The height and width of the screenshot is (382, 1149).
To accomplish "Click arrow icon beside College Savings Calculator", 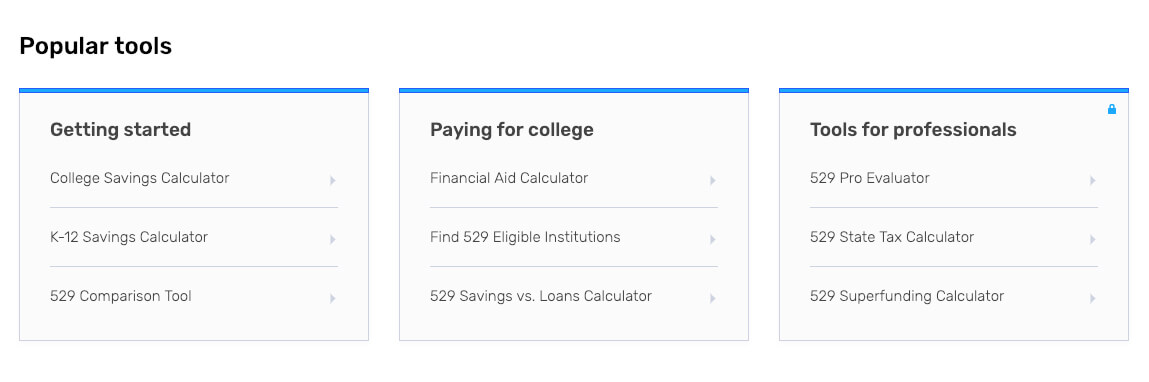I will (333, 180).
